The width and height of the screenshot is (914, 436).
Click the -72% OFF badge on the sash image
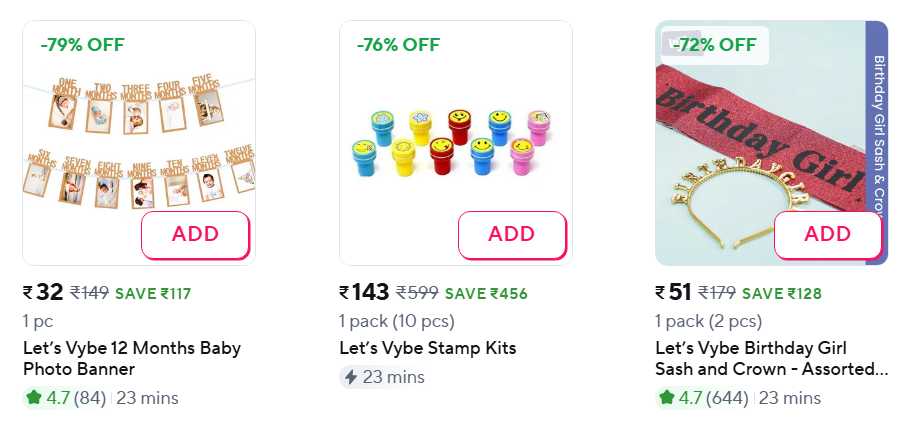pyautogui.click(x=714, y=44)
